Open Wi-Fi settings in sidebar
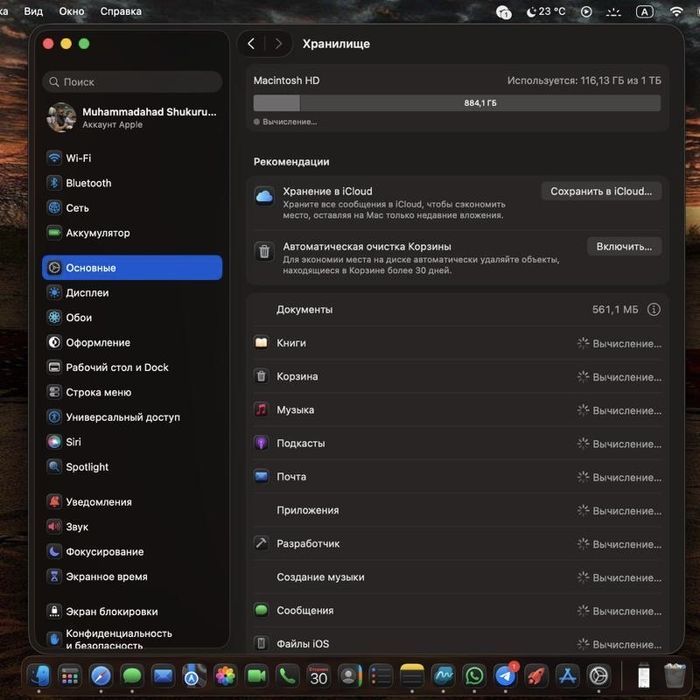The width and height of the screenshot is (700, 700). [132, 158]
